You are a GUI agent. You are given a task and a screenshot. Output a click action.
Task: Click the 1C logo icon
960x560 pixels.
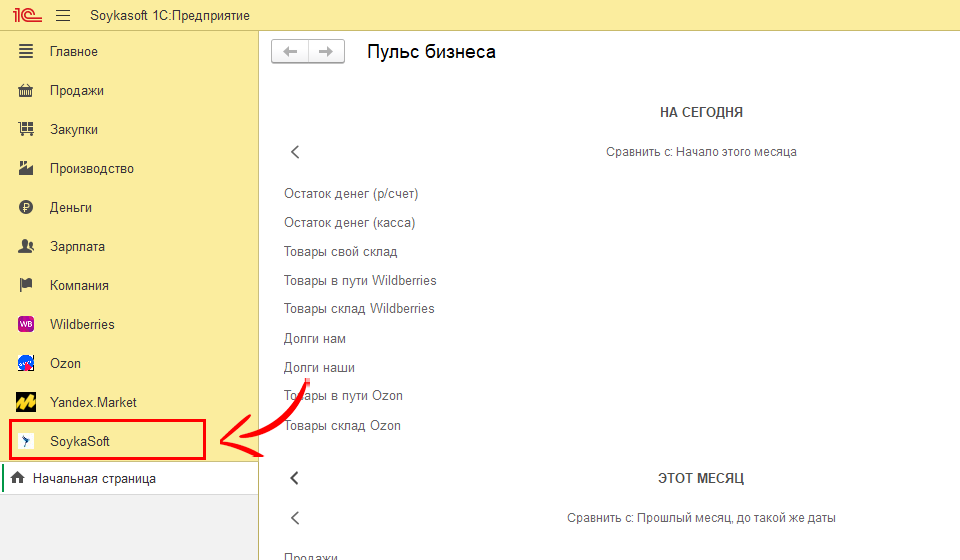[x=25, y=16]
